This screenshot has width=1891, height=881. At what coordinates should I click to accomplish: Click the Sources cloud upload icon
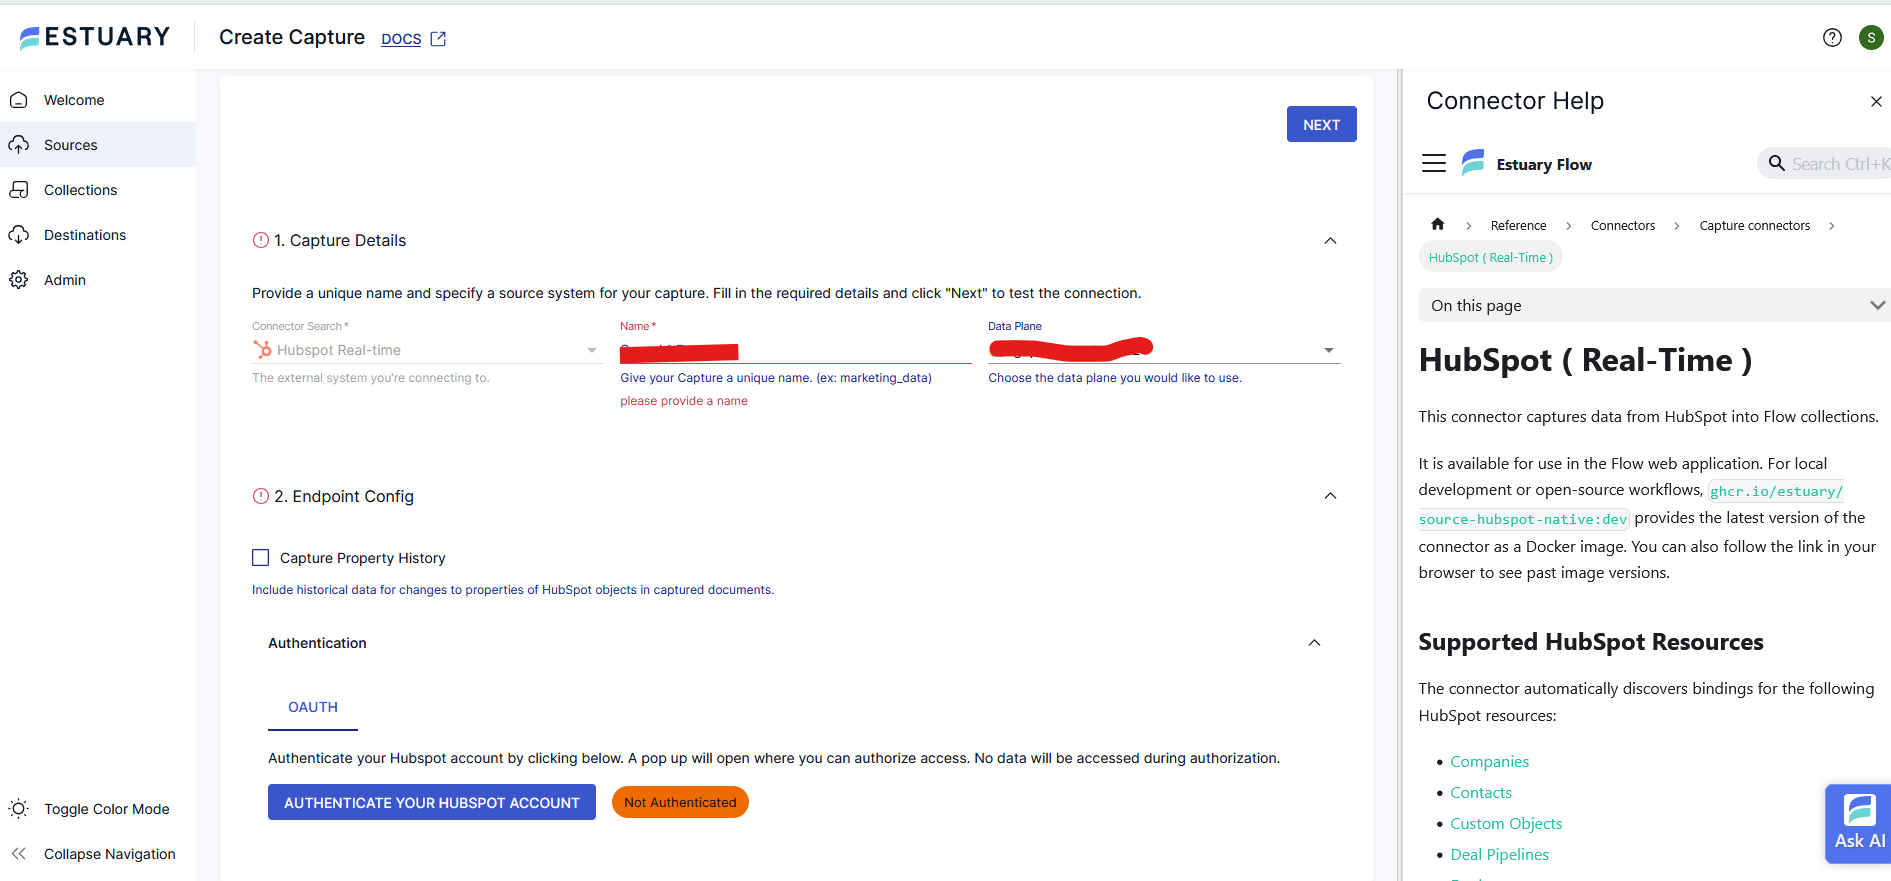click(x=18, y=145)
